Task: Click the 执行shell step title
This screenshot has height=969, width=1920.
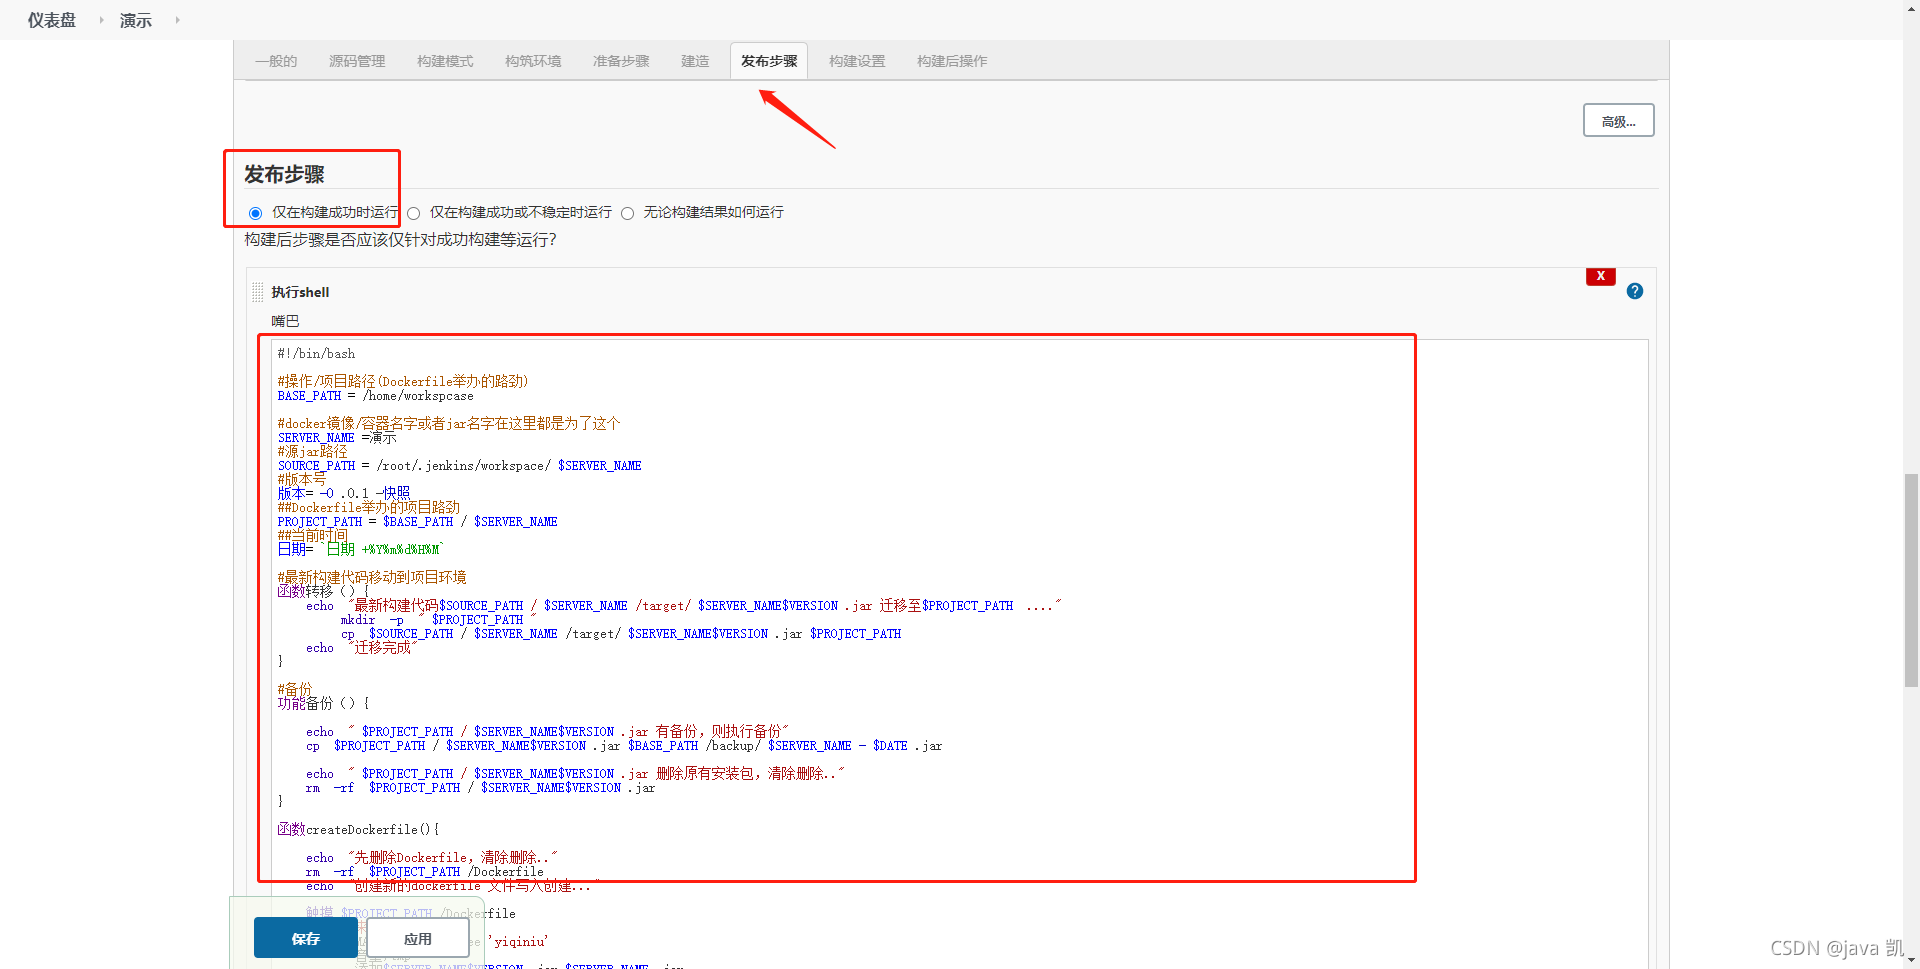Action: click(x=300, y=292)
